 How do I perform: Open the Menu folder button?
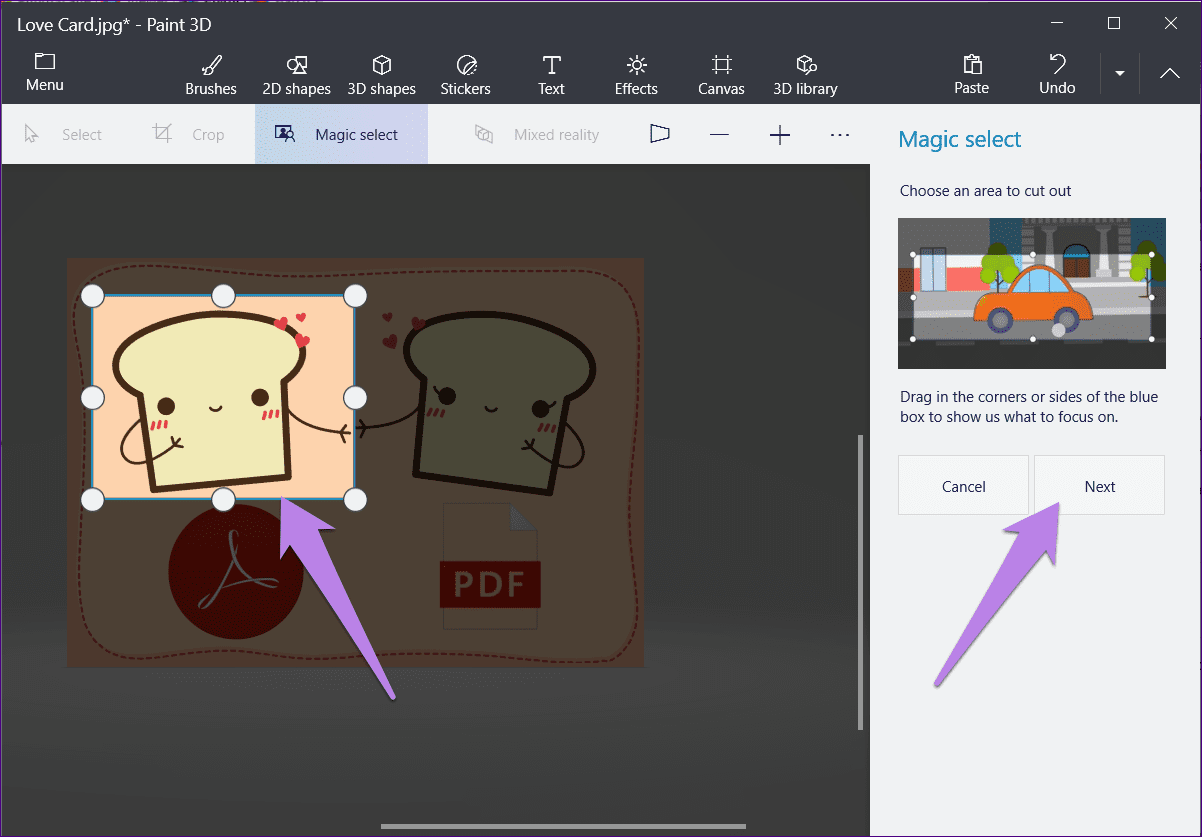45,73
